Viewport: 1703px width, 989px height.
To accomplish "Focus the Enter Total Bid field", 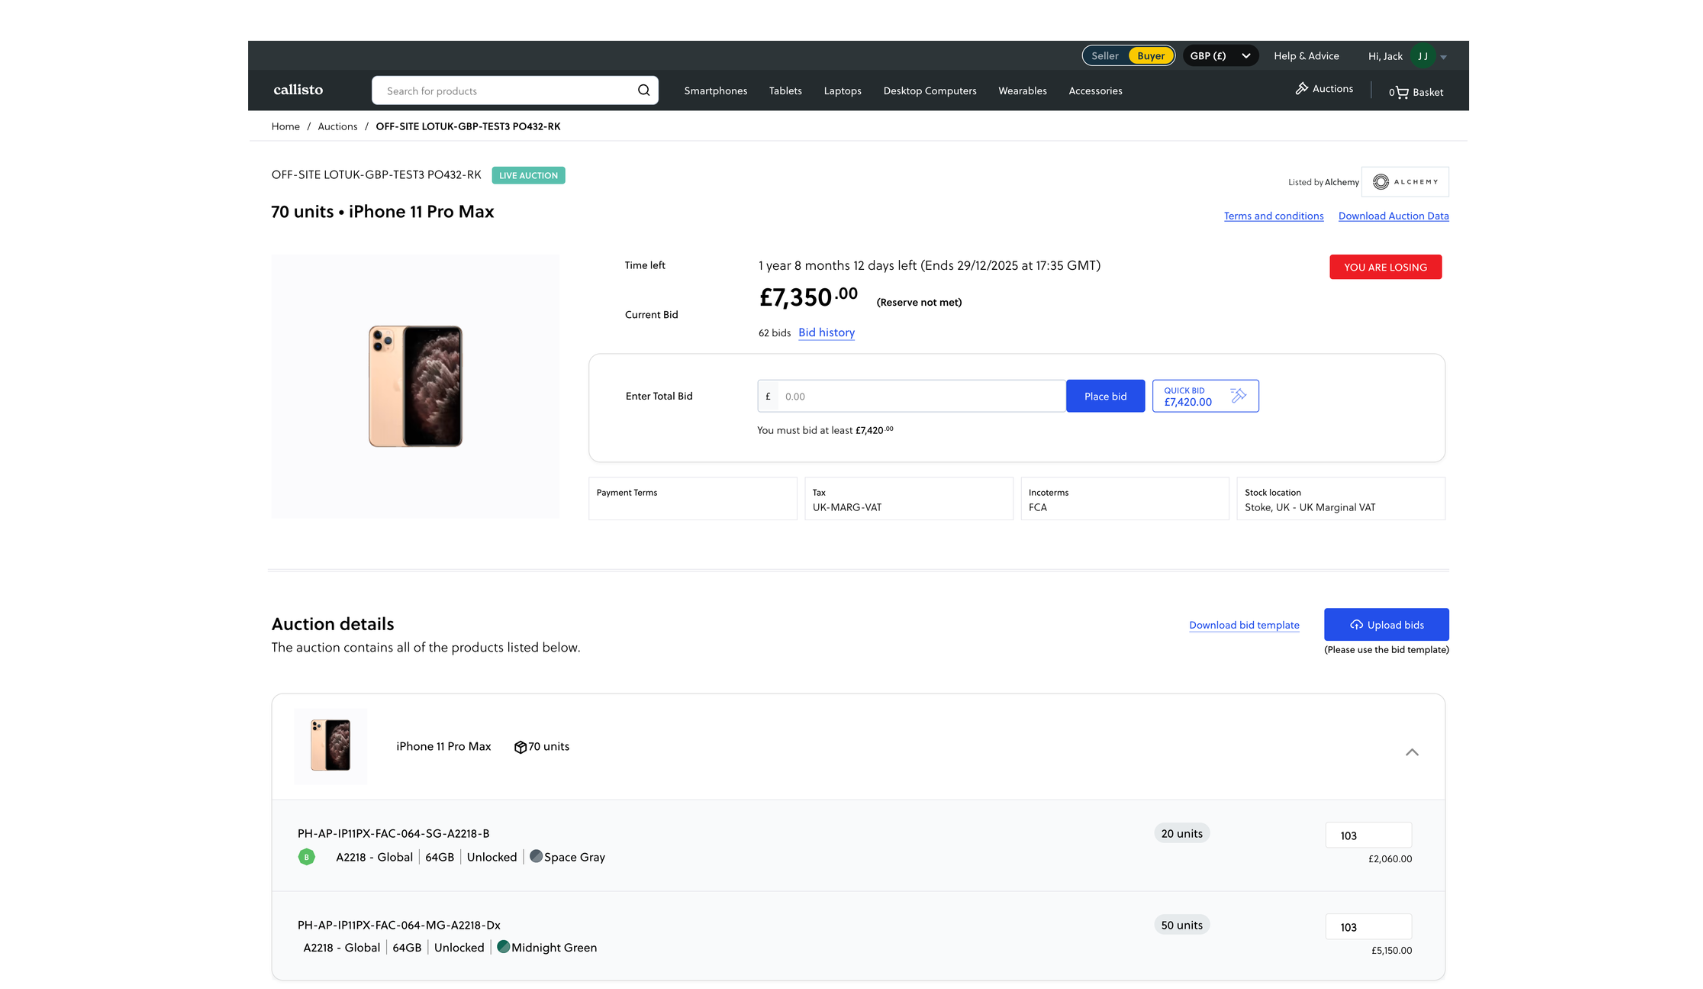I will point(921,396).
